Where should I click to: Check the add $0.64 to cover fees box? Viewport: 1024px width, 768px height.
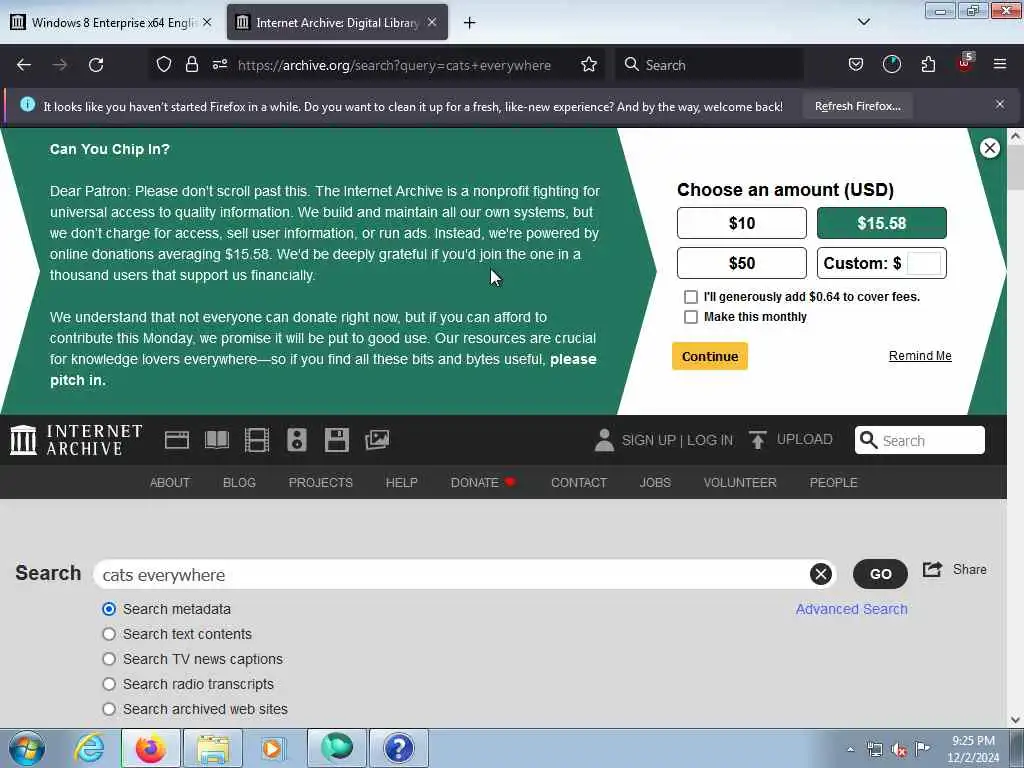[690, 297]
